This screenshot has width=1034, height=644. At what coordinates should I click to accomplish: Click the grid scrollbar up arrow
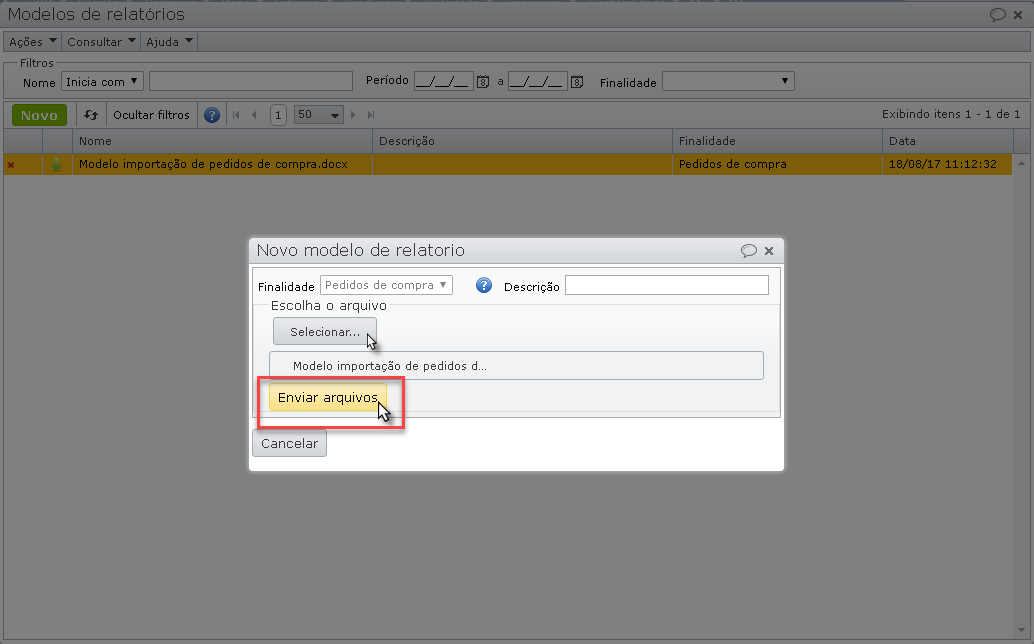point(1021,163)
